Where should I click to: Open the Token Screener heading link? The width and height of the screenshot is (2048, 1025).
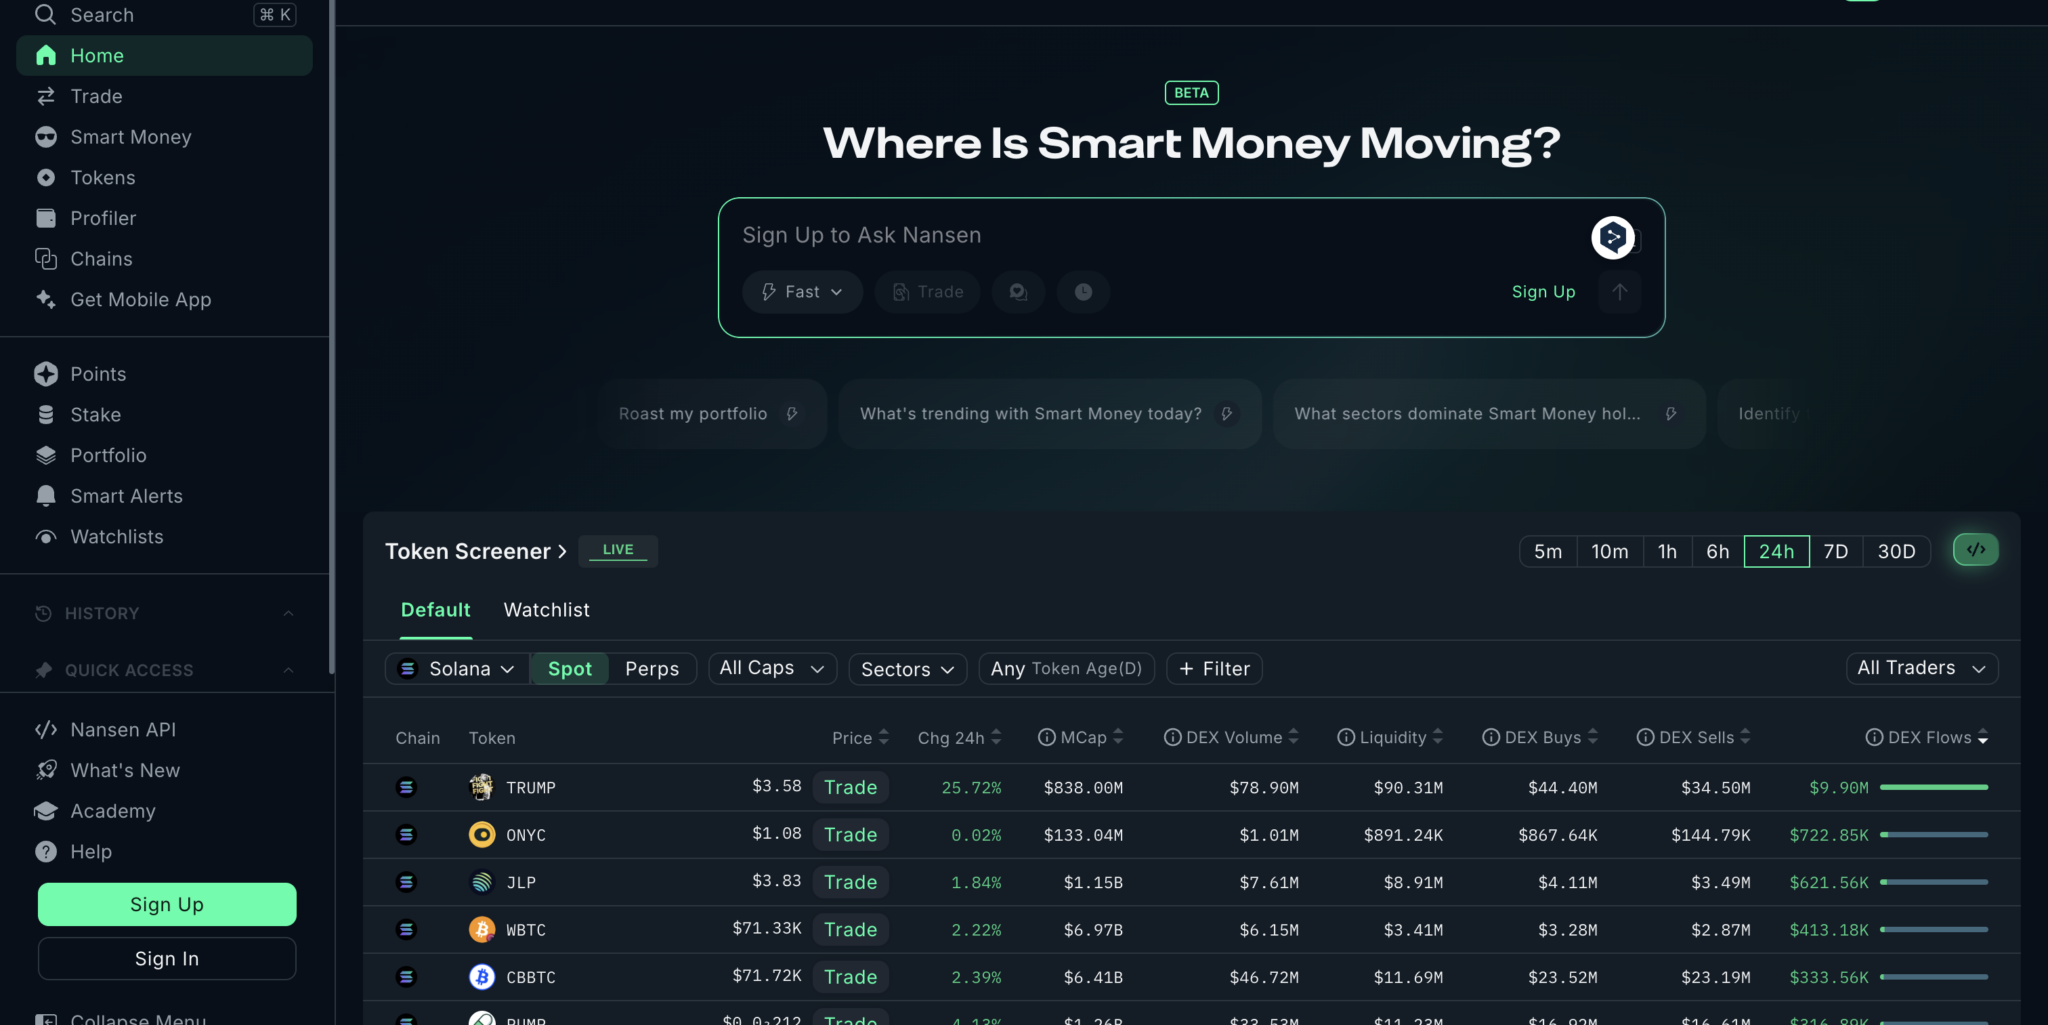[476, 551]
